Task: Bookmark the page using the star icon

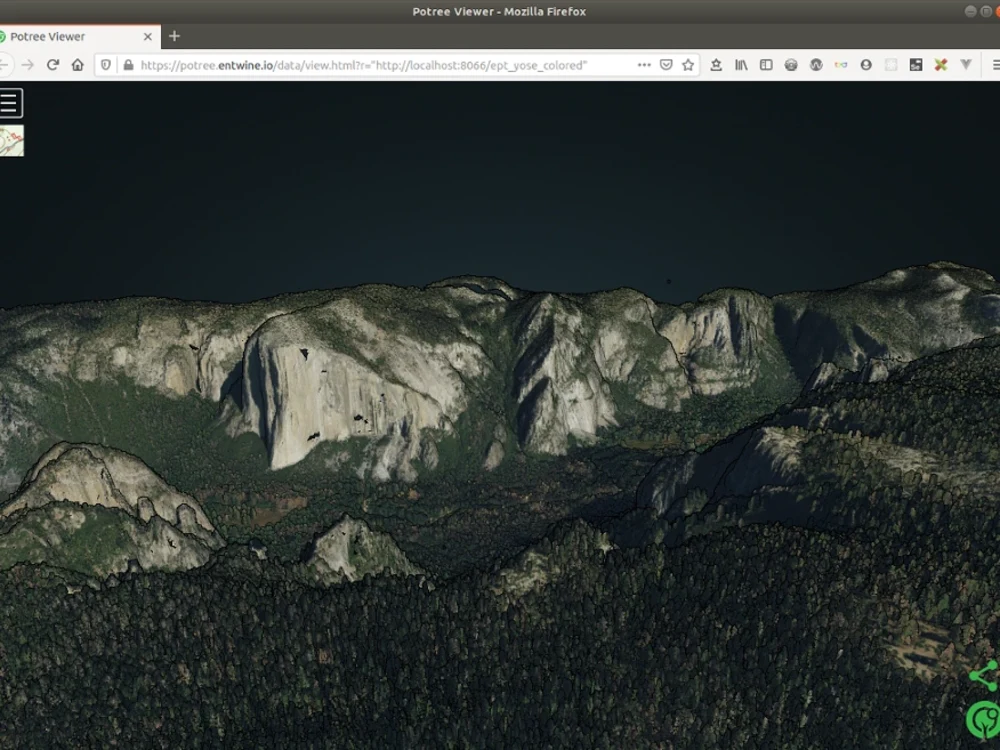Action: point(687,63)
